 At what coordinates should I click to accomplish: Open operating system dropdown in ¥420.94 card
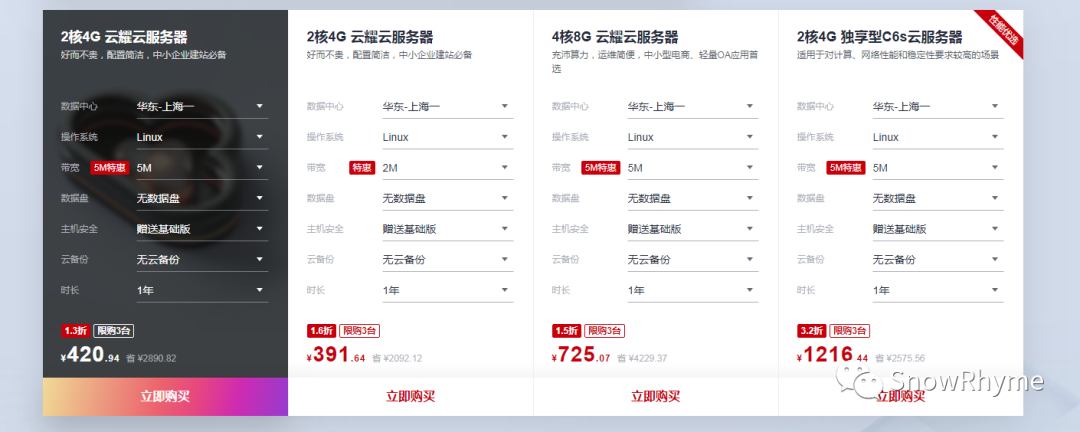coord(202,137)
